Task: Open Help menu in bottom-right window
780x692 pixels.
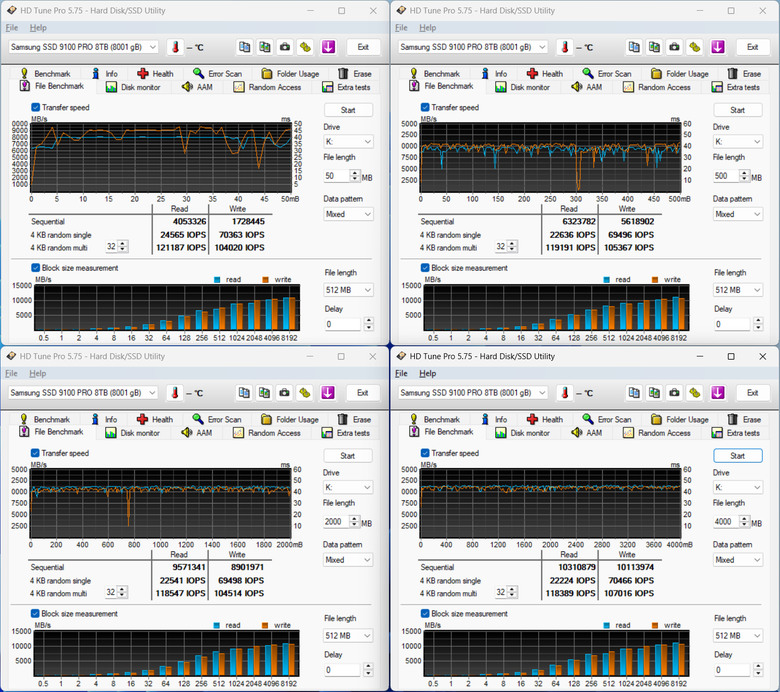Action: (x=427, y=374)
